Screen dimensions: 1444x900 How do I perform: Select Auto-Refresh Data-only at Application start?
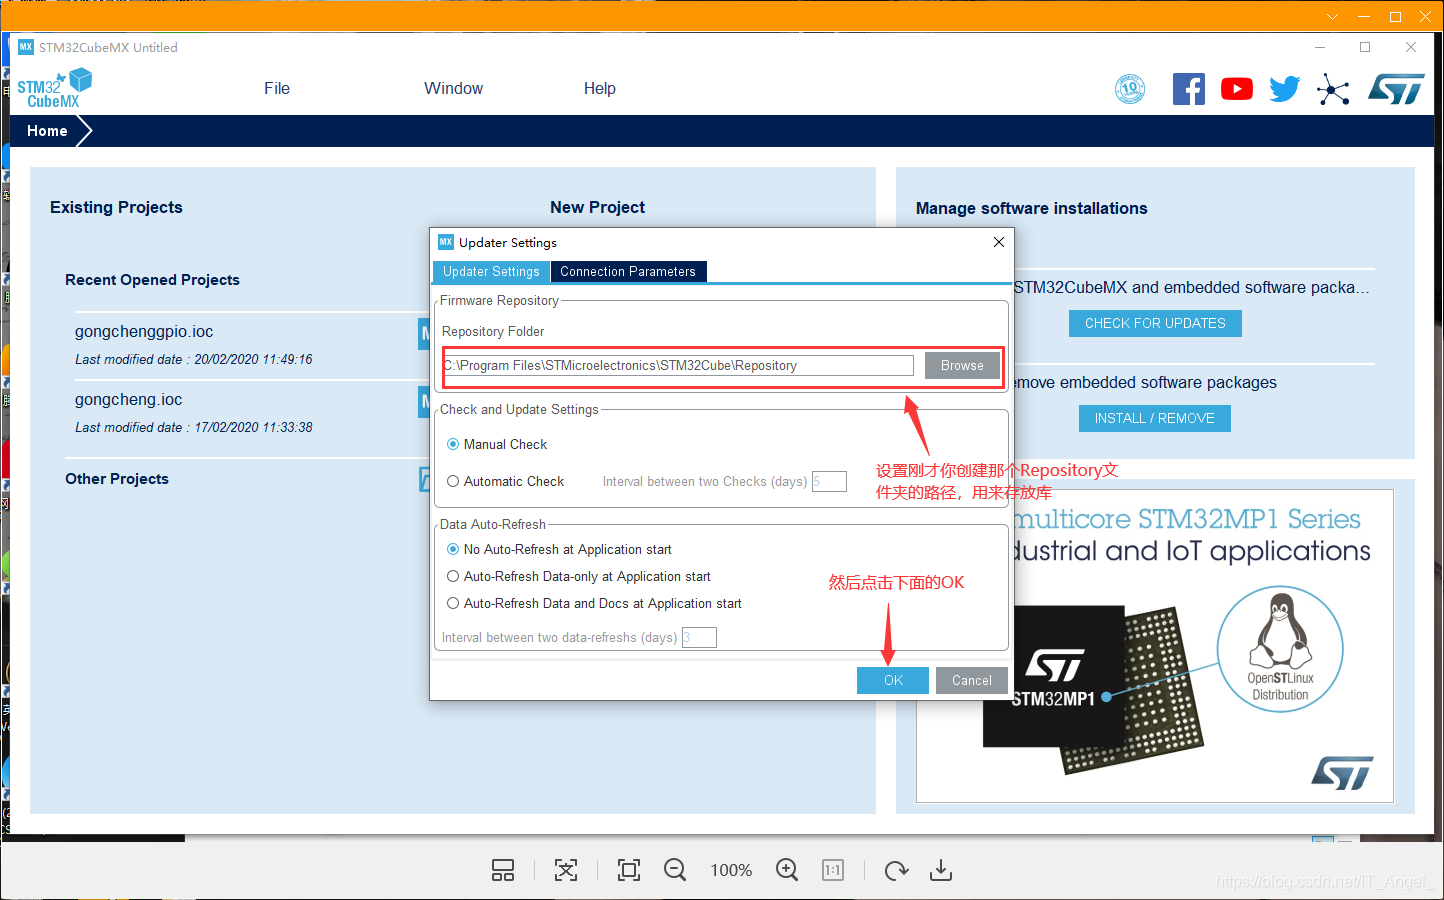(453, 576)
